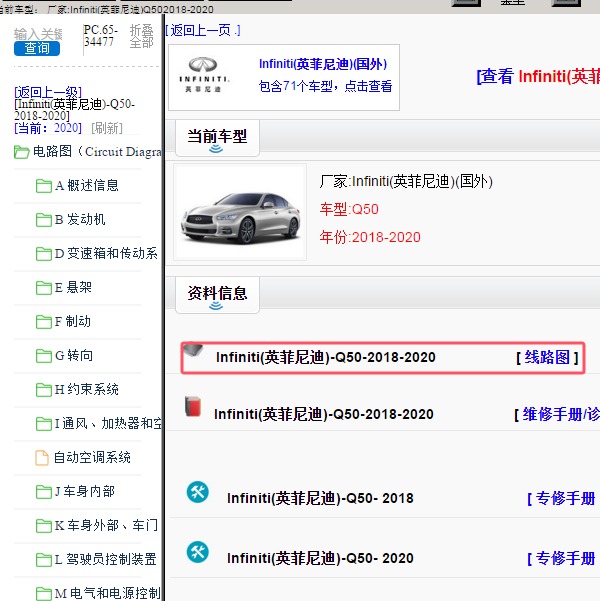600x601 pixels.
Task: Click folder icon for I 通风、加热器
Action: pos(44,424)
